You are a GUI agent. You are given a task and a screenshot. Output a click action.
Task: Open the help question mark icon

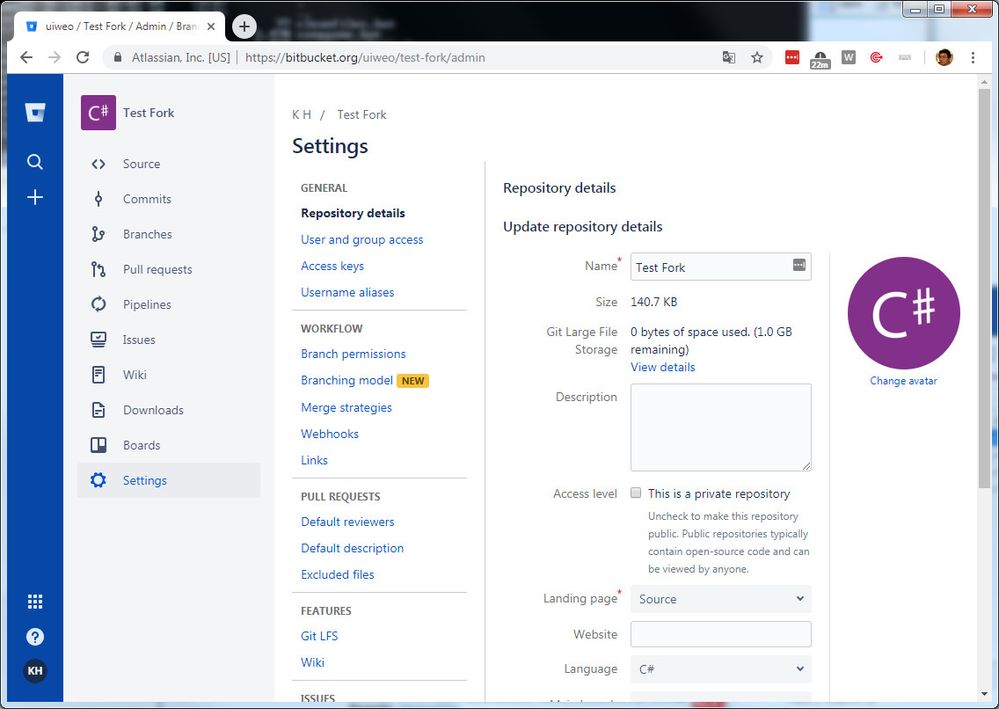tap(35, 636)
